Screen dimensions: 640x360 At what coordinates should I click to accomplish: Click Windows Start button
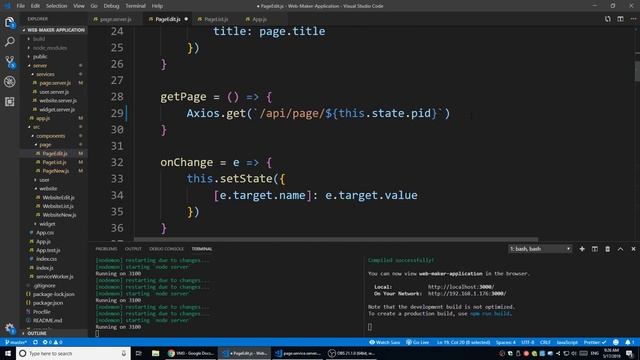click(x=8, y=353)
